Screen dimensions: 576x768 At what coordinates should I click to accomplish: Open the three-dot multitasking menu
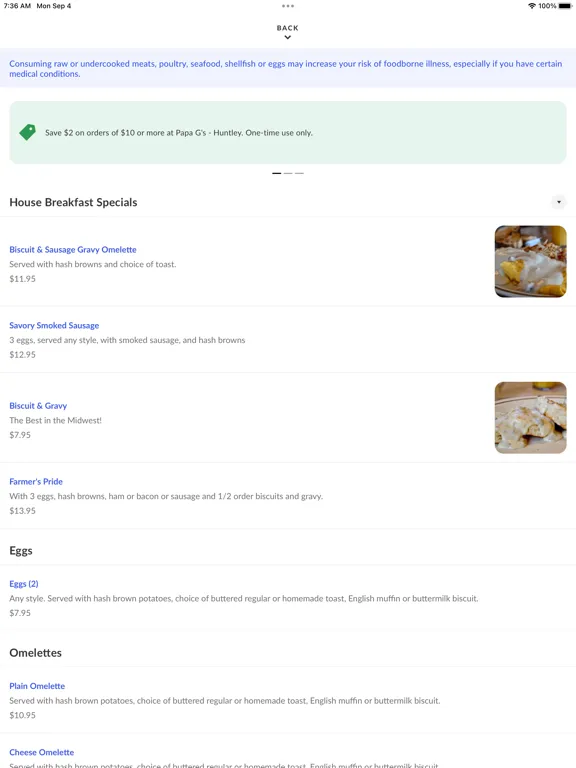pyautogui.click(x=288, y=6)
